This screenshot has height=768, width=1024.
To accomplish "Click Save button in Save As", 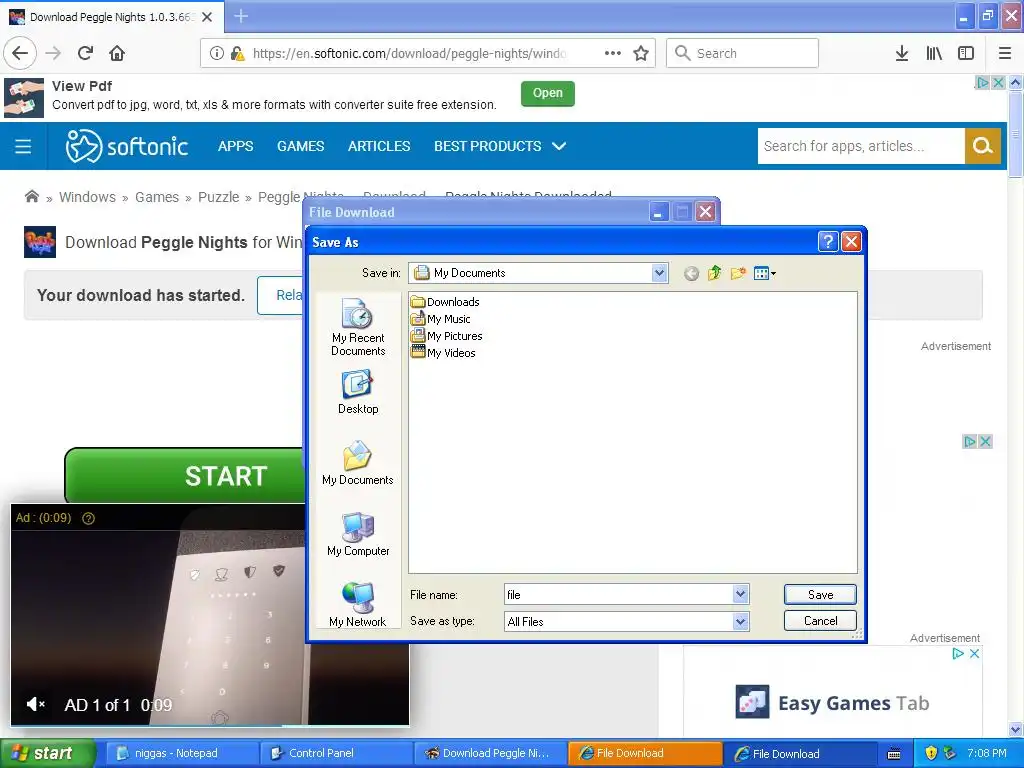I will click(820, 594).
